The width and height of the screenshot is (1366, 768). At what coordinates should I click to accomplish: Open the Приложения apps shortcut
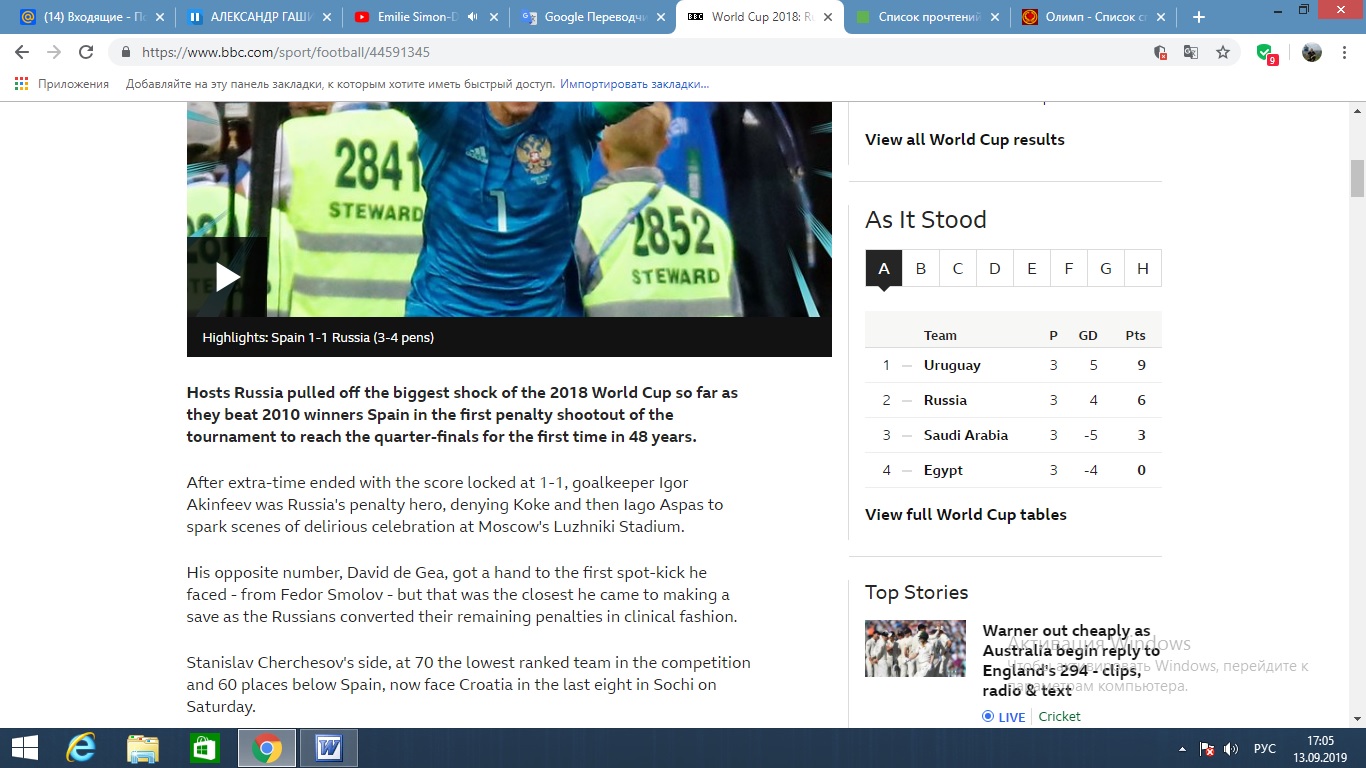(62, 84)
